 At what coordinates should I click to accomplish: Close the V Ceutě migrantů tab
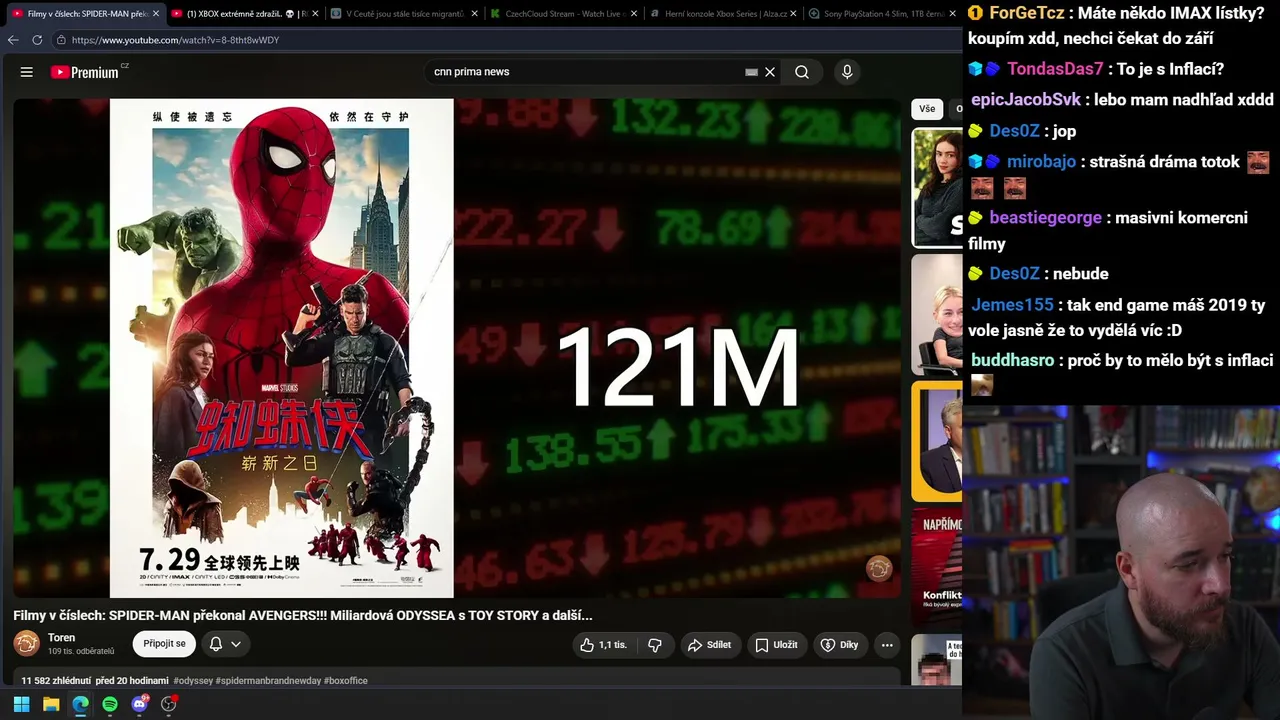pyautogui.click(x=474, y=14)
